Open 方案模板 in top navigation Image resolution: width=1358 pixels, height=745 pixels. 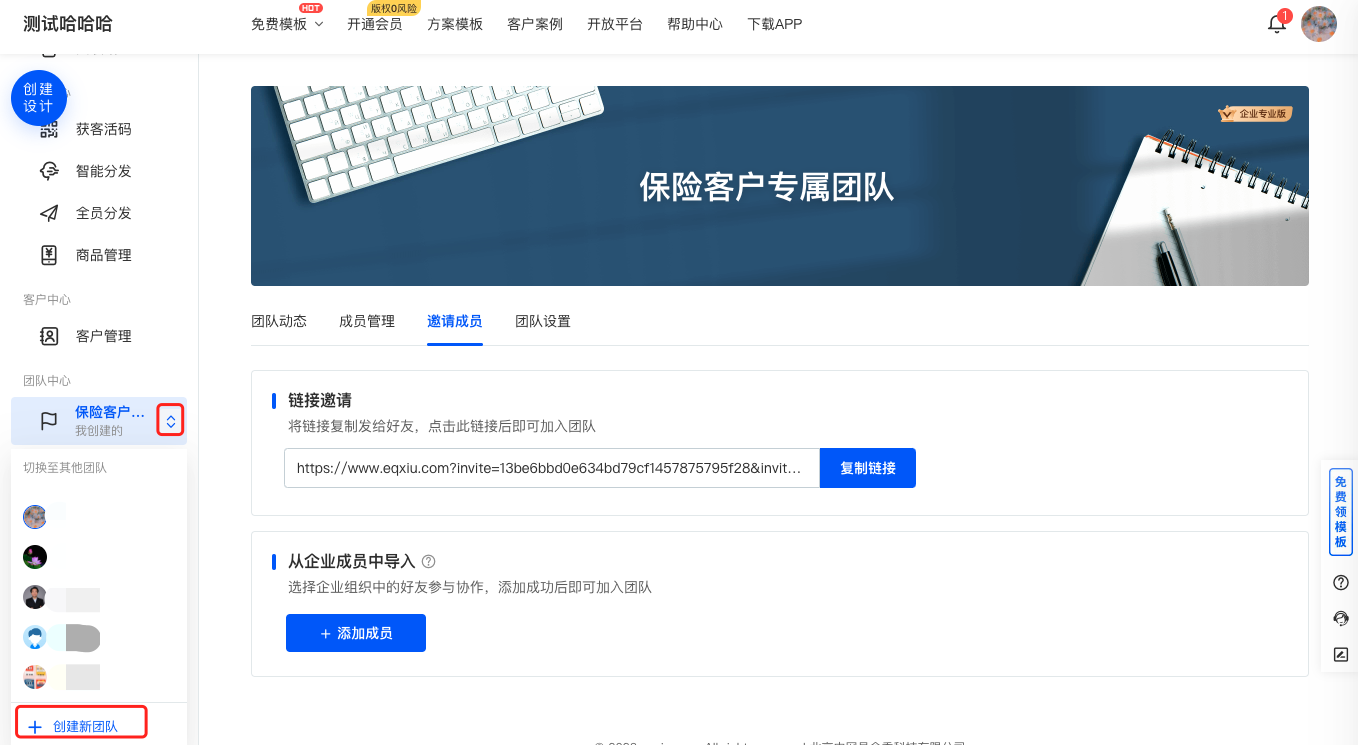(x=455, y=24)
